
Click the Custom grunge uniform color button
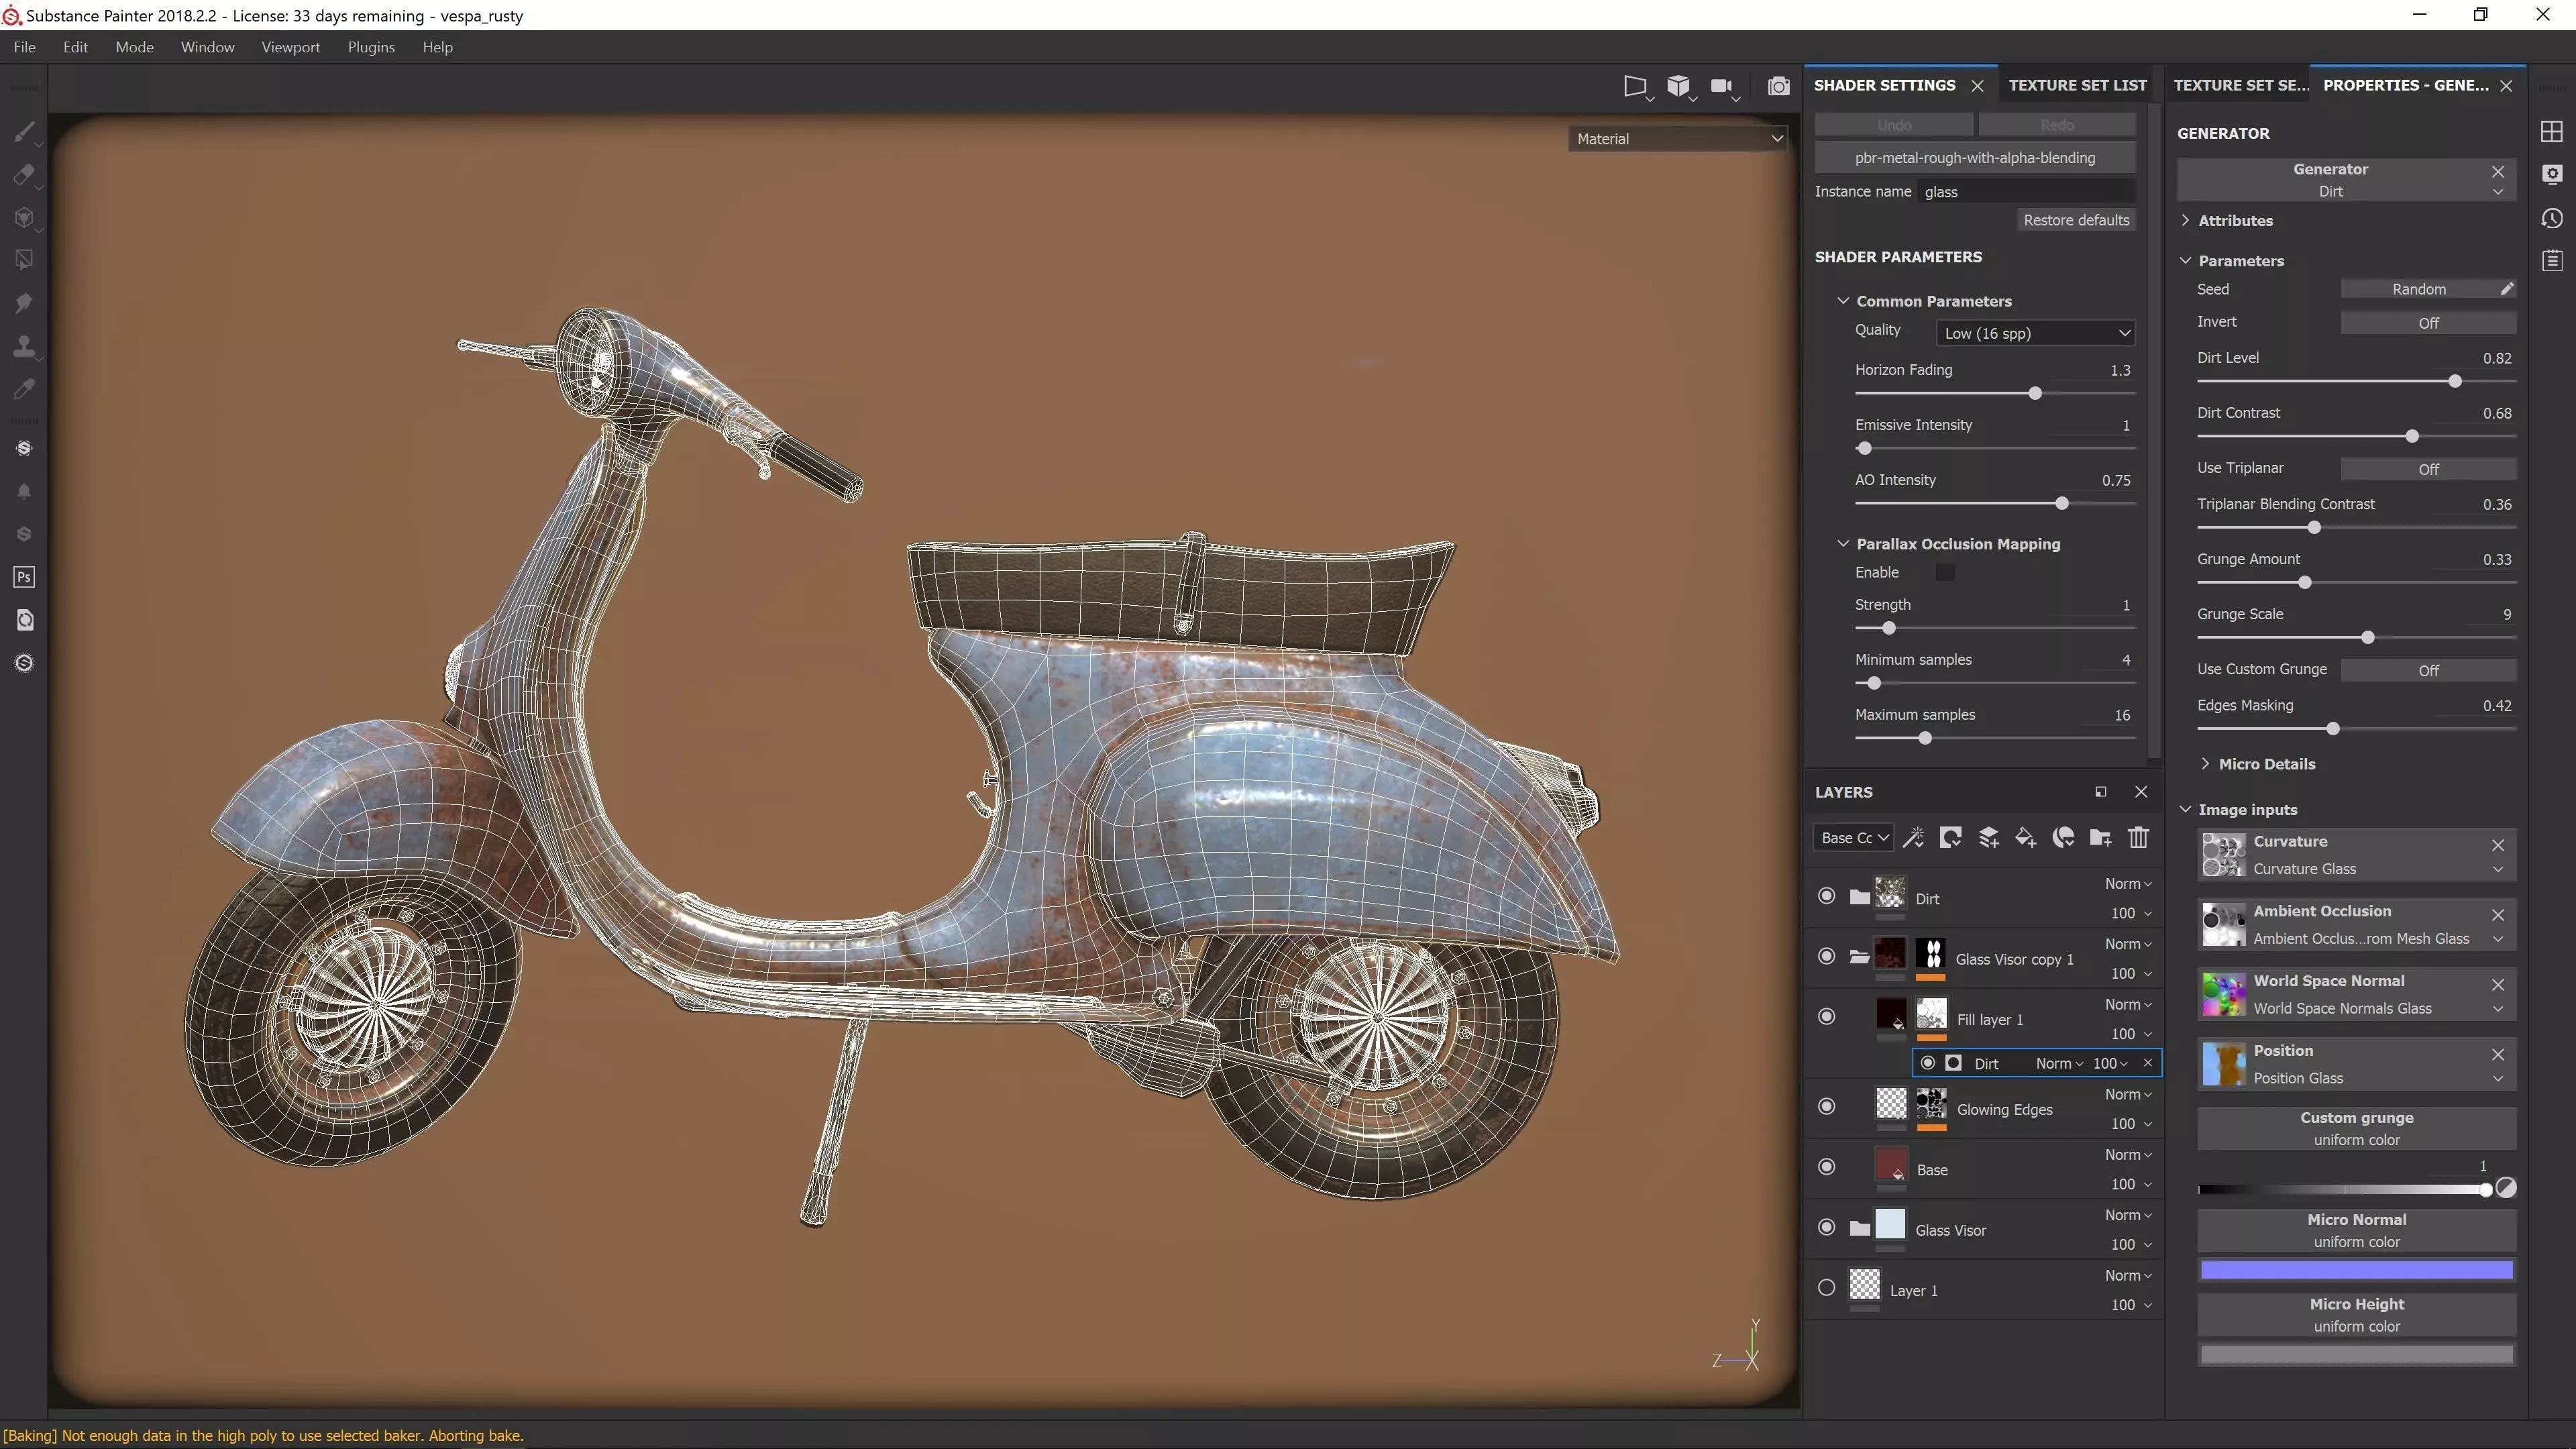(2356, 1129)
